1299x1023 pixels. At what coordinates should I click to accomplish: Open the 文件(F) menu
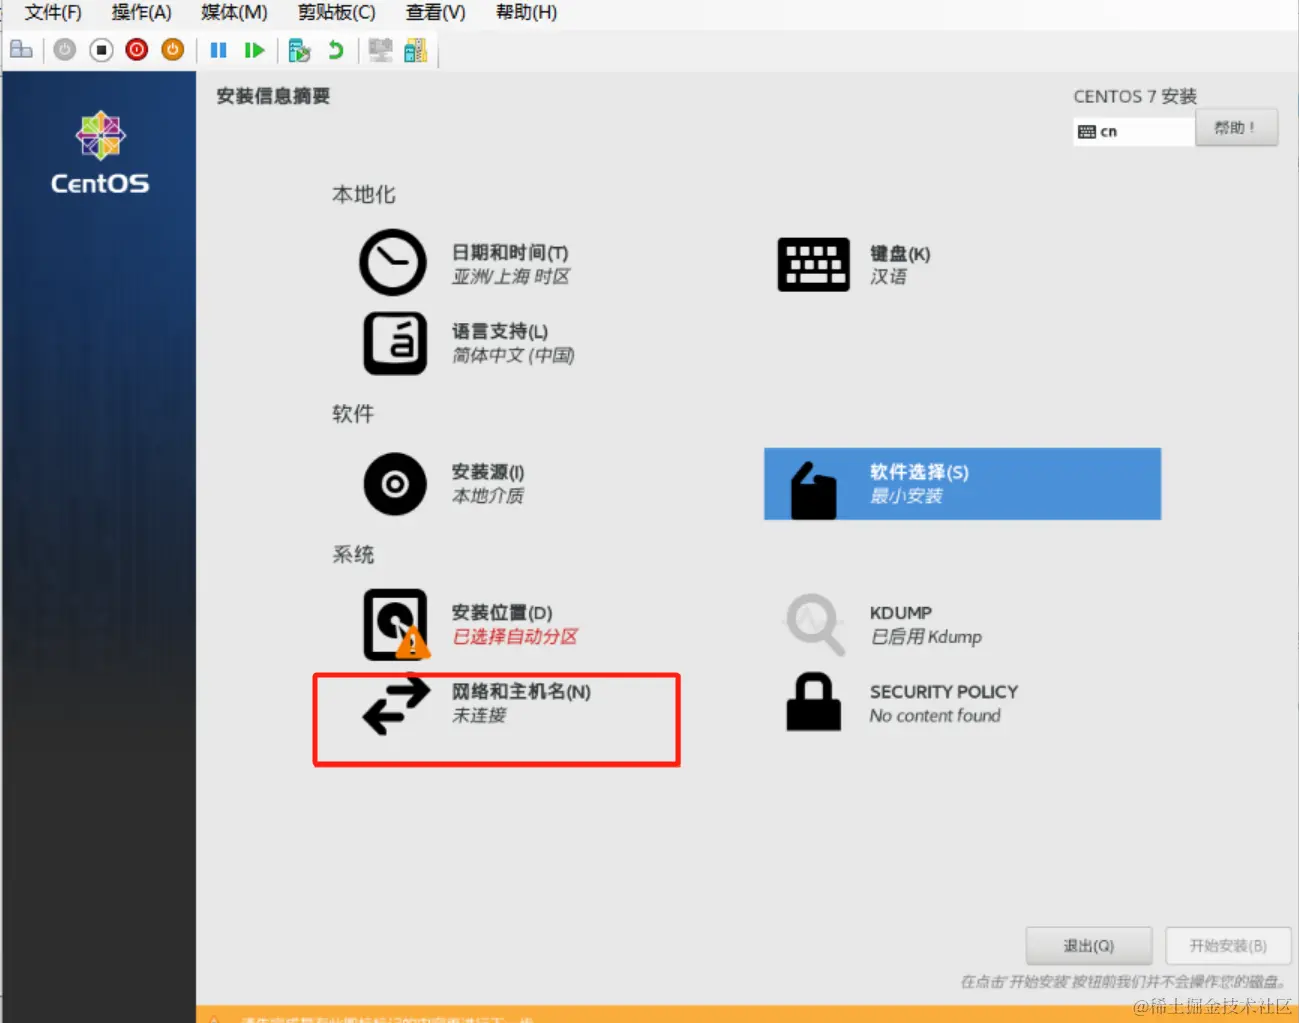click(x=53, y=13)
